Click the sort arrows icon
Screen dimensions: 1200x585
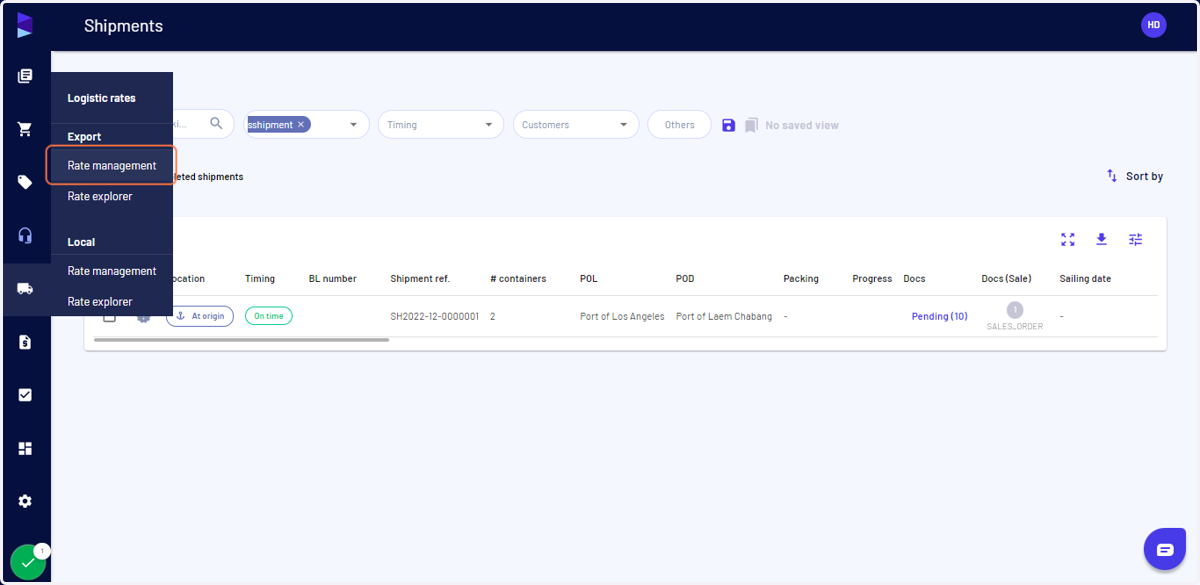point(1112,176)
